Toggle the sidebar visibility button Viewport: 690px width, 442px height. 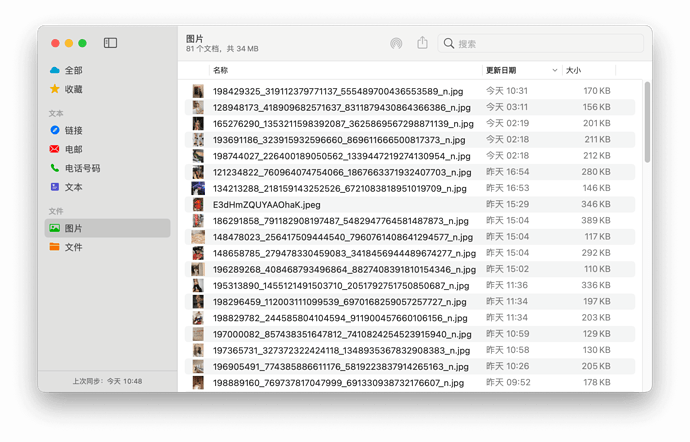coord(110,43)
